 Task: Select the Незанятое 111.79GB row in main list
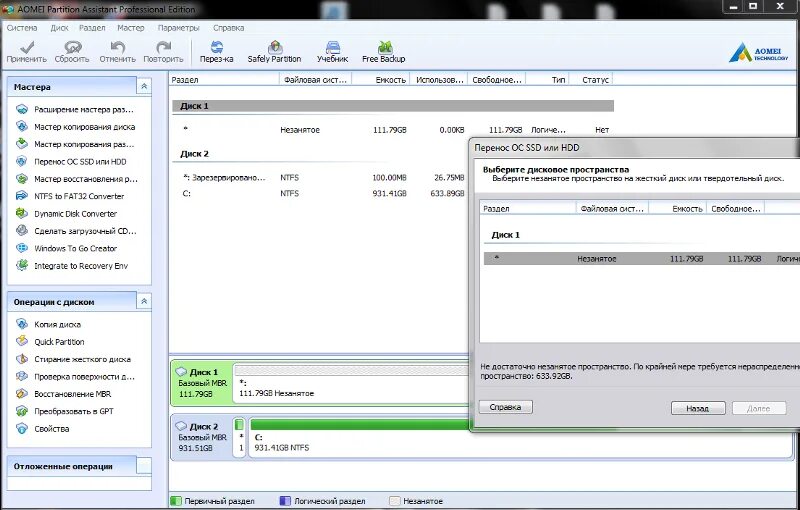(393, 130)
